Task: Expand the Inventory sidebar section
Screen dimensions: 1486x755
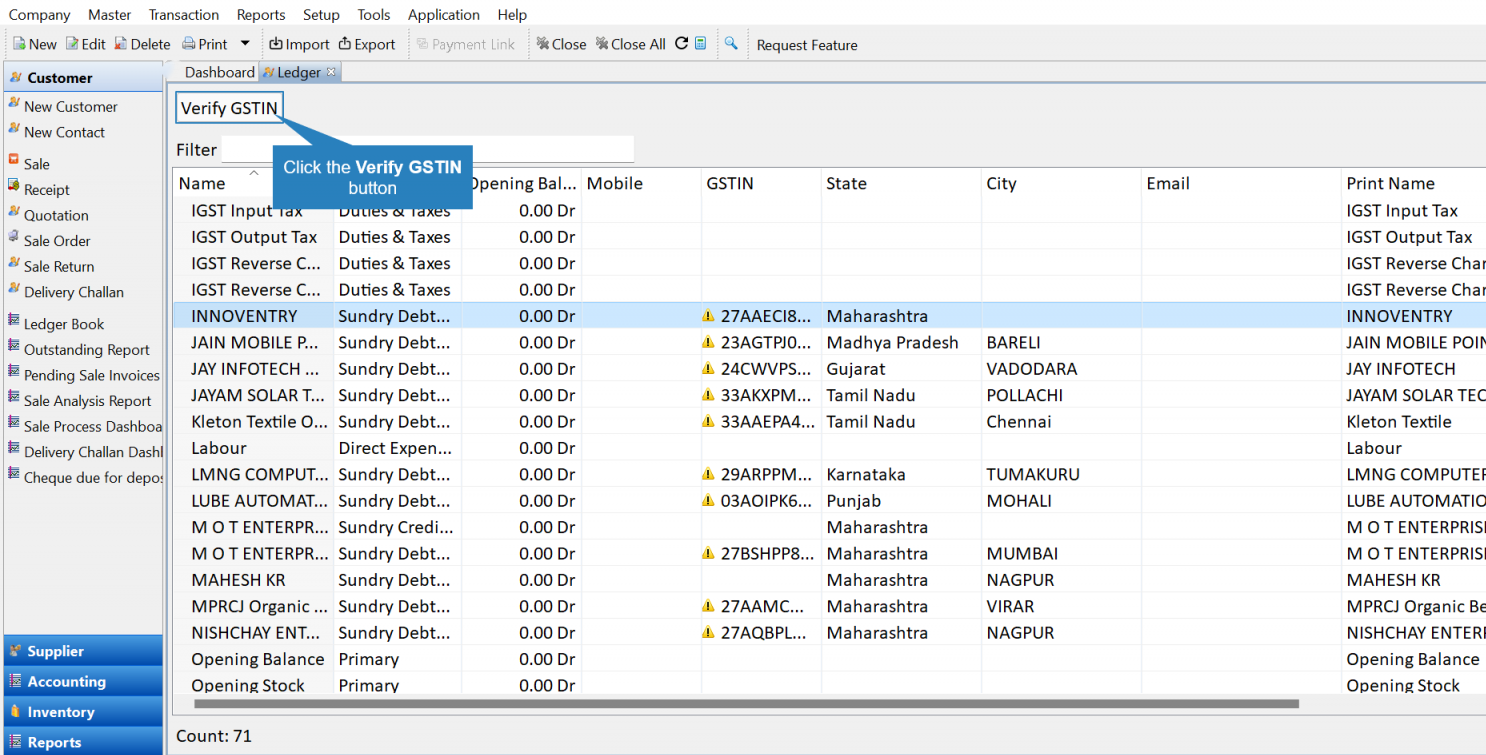Action: tap(83, 712)
